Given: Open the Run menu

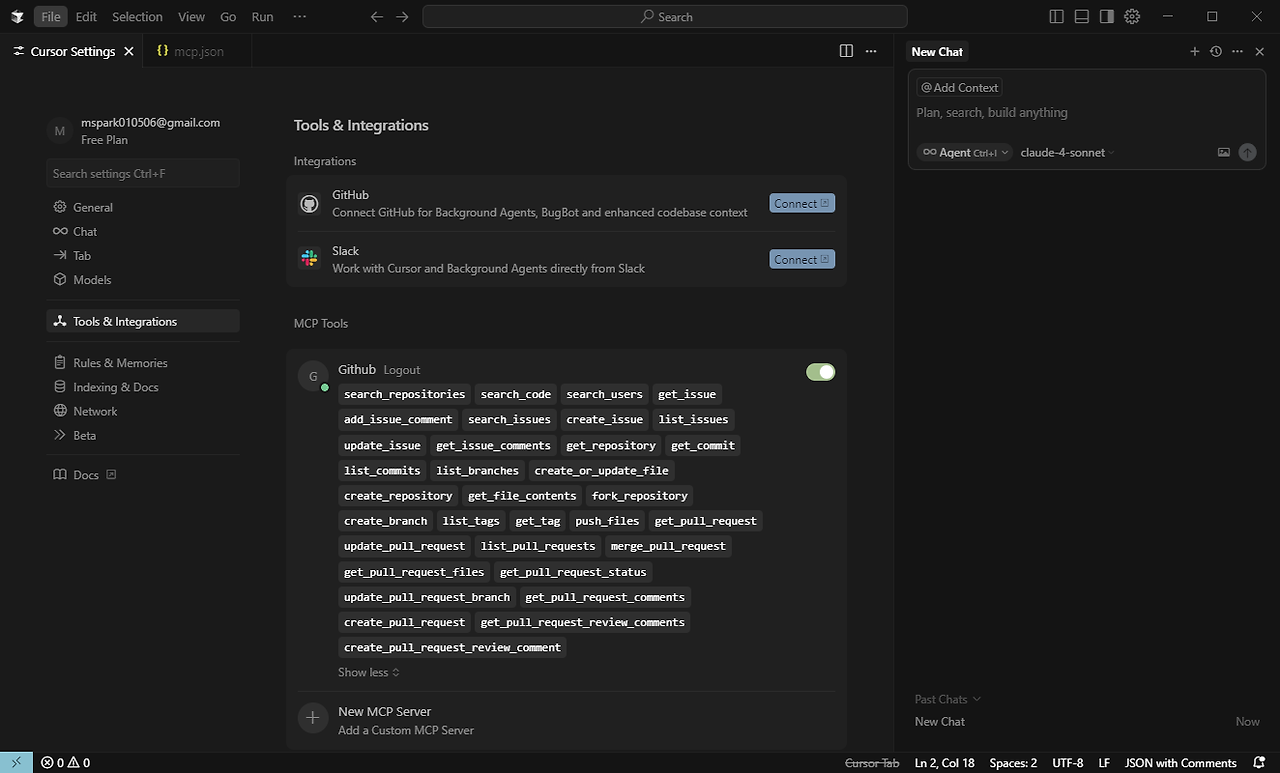Looking at the screenshot, I should tap(262, 17).
